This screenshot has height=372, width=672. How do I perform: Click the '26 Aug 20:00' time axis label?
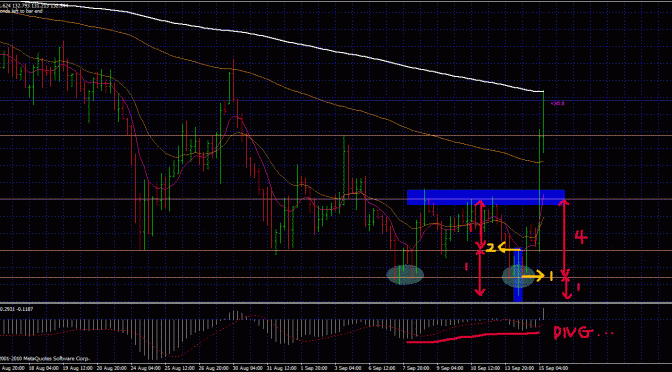[x=213, y=368]
